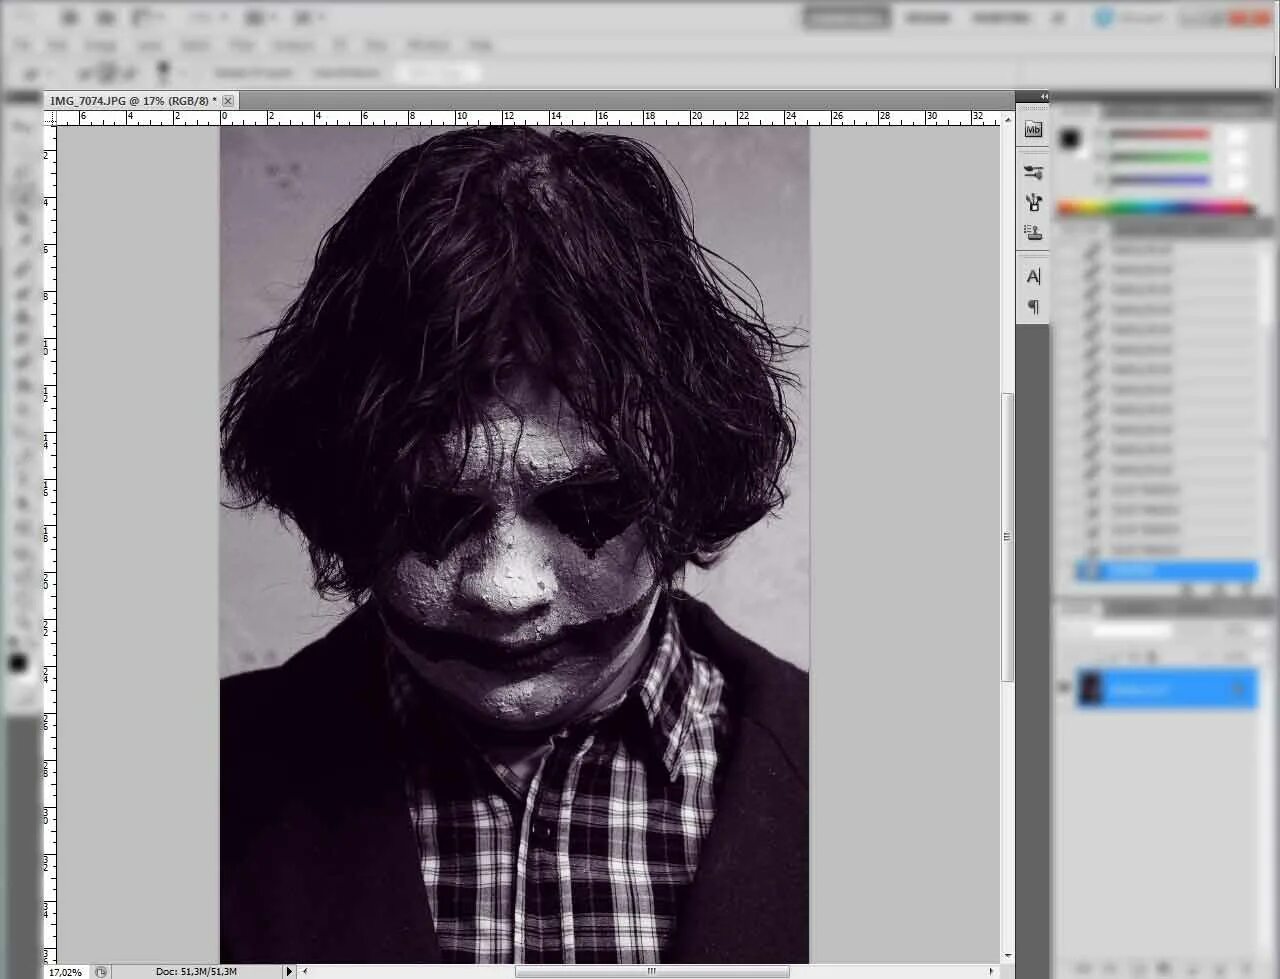
Task: Click the ruler origin corner box
Action: 49,117
